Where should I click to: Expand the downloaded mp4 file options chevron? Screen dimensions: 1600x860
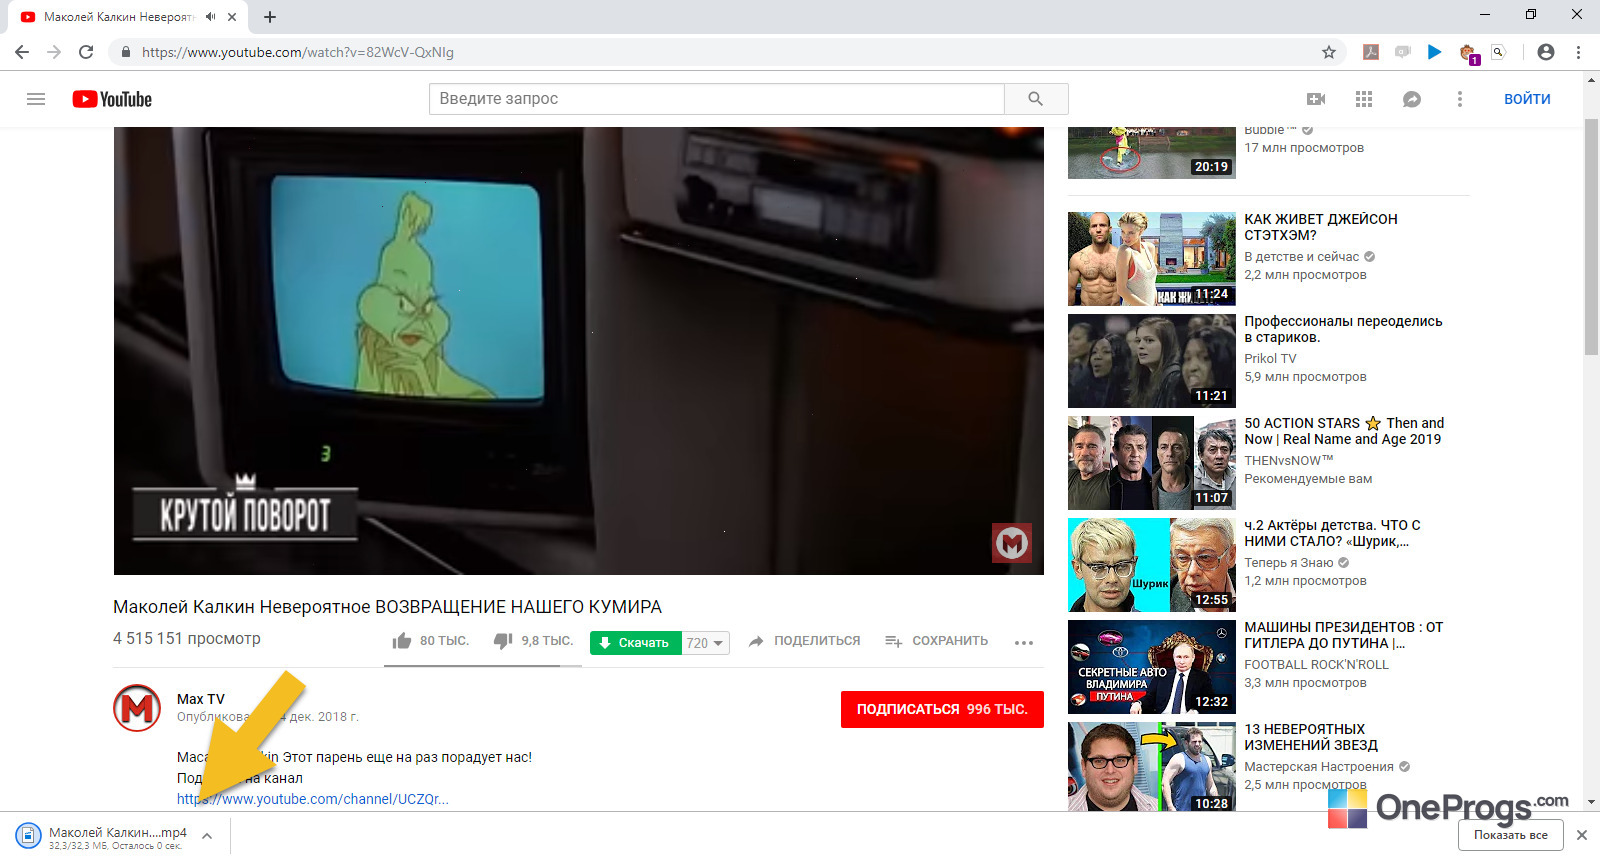pyautogui.click(x=207, y=836)
